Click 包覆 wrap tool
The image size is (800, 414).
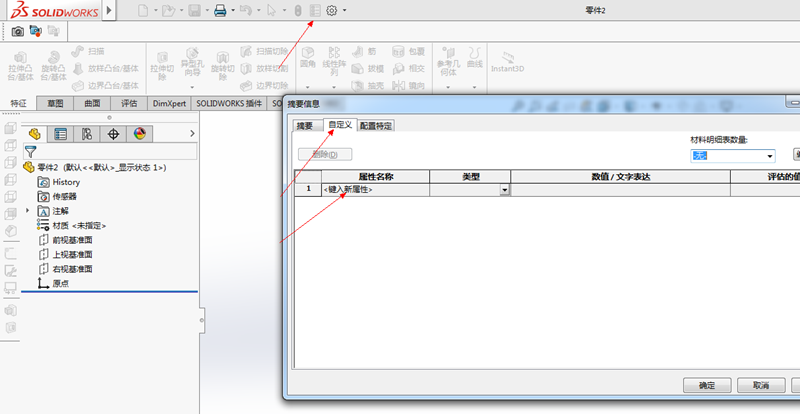coord(409,51)
